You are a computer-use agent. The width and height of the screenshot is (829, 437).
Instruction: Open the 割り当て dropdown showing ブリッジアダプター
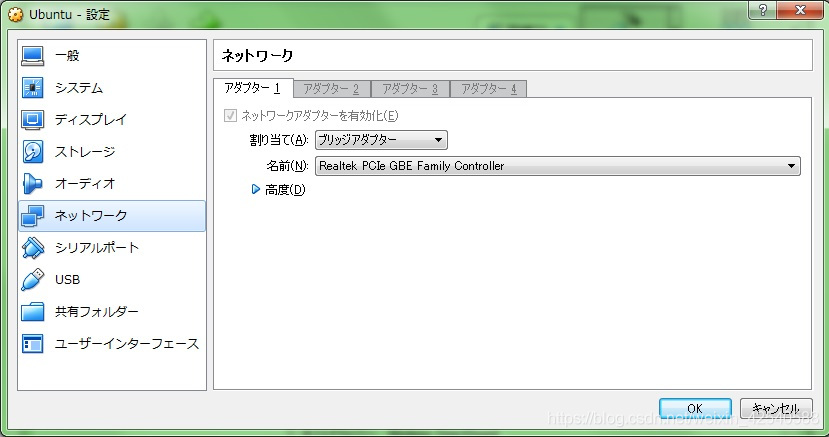pyautogui.click(x=381, y=140)
